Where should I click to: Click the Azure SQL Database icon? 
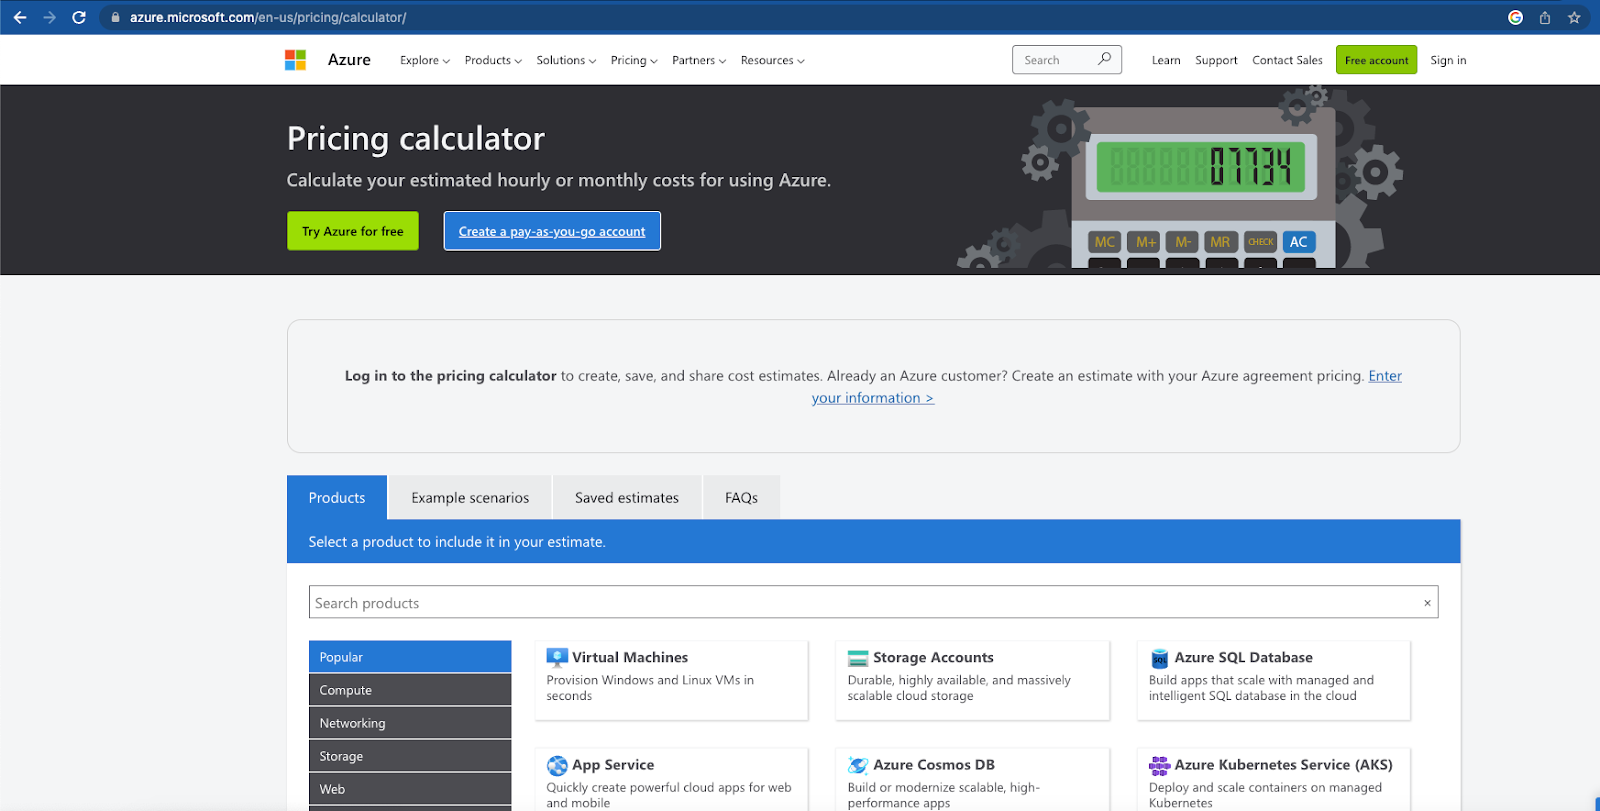[1159, 658]
